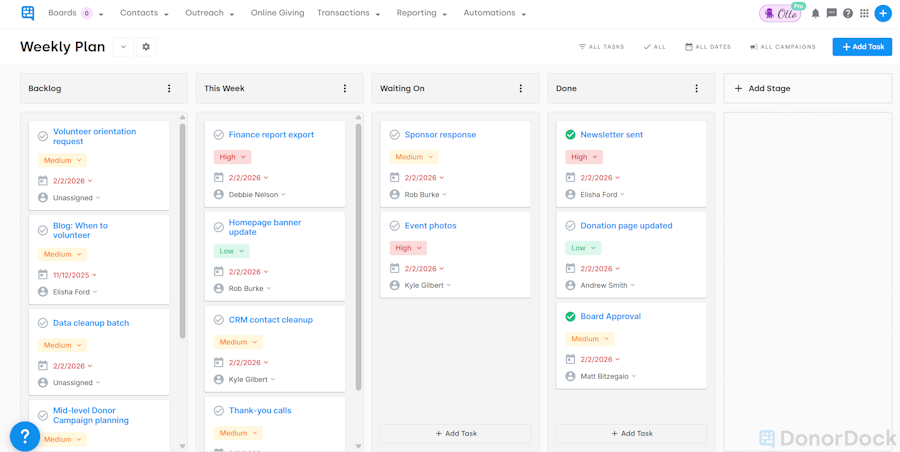
Task: Mark Sponsor response task complete
Action: [x=394, y=135]
